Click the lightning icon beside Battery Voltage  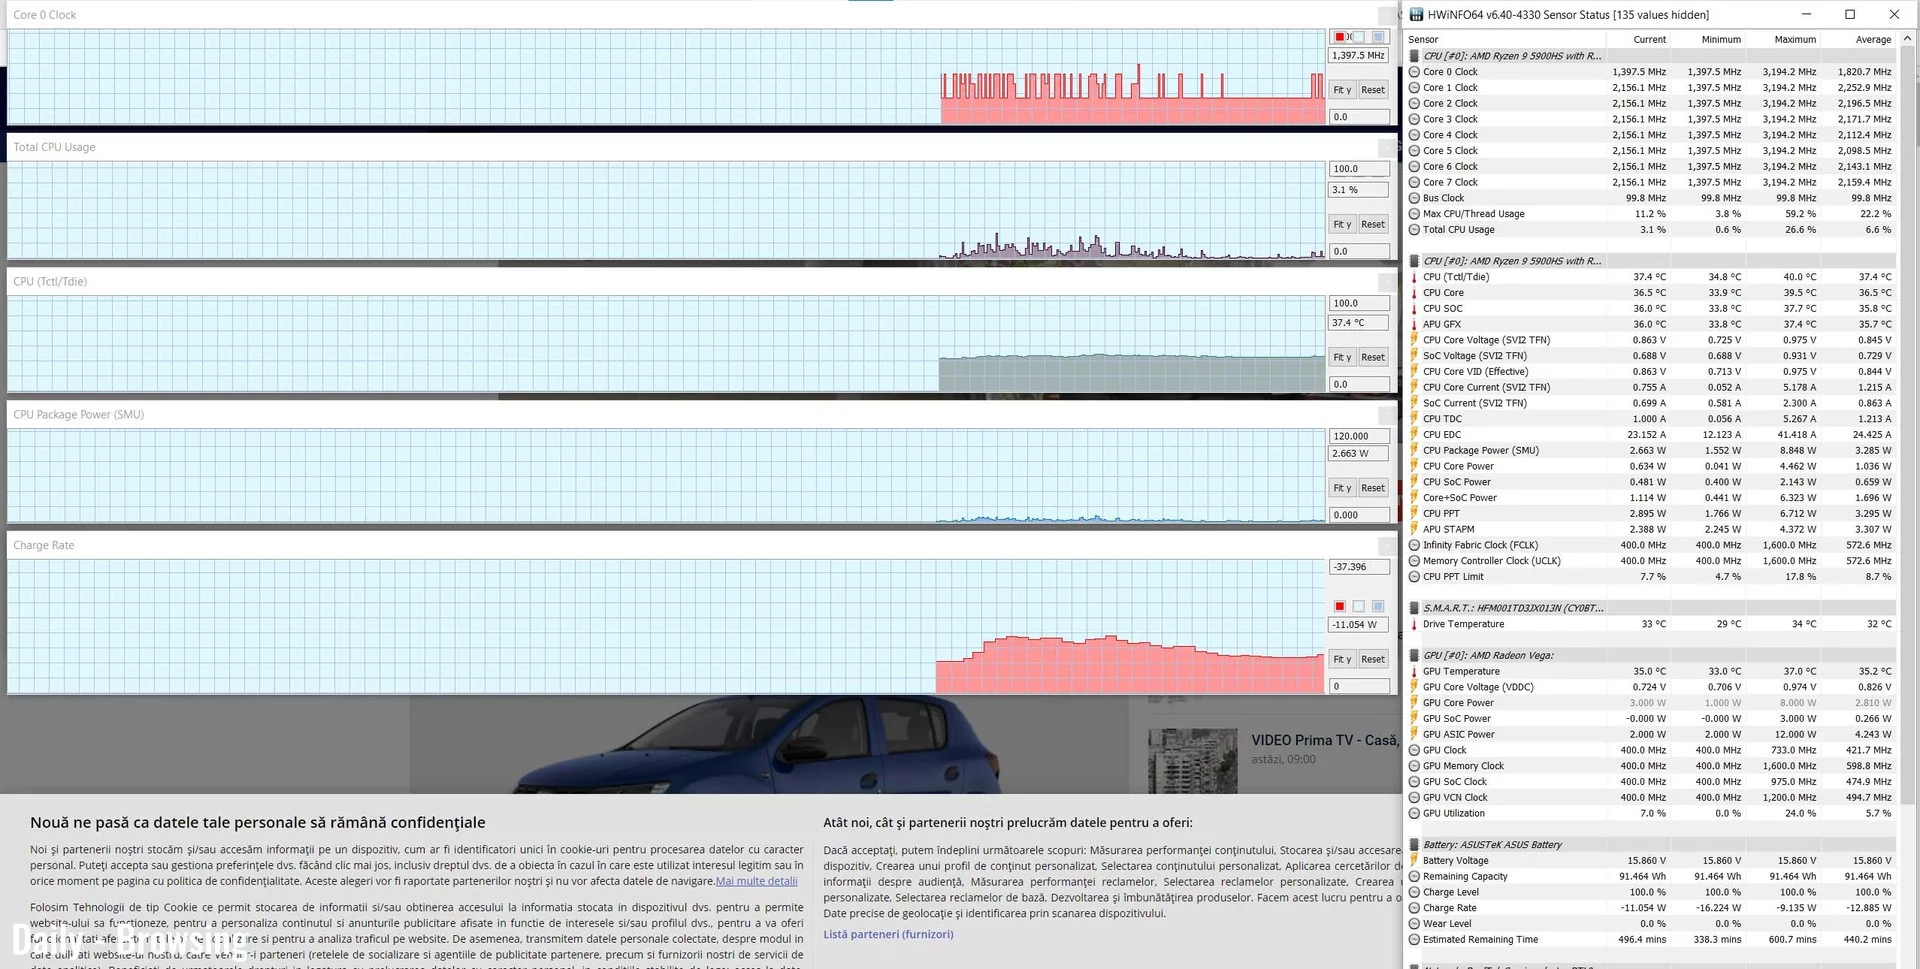click(x=1414, y=861)
